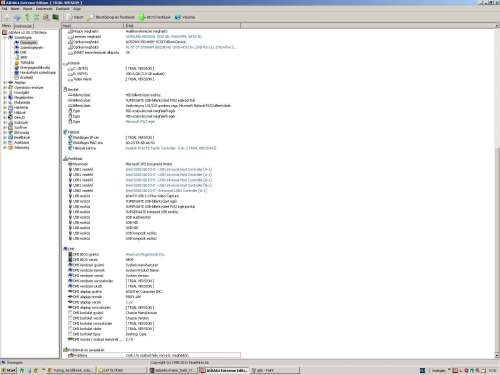
Task: Open the Enhanced USB2 Controller blue link
Action: [x=166, y=191]
